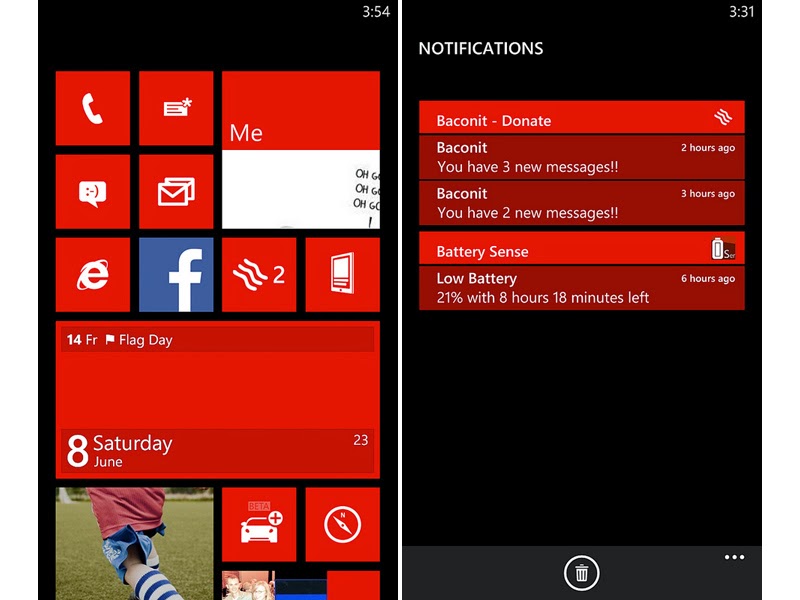This screenshot has height=600, width=800.
Task: Open the email envelope tile
Action: tap(176, 191)
